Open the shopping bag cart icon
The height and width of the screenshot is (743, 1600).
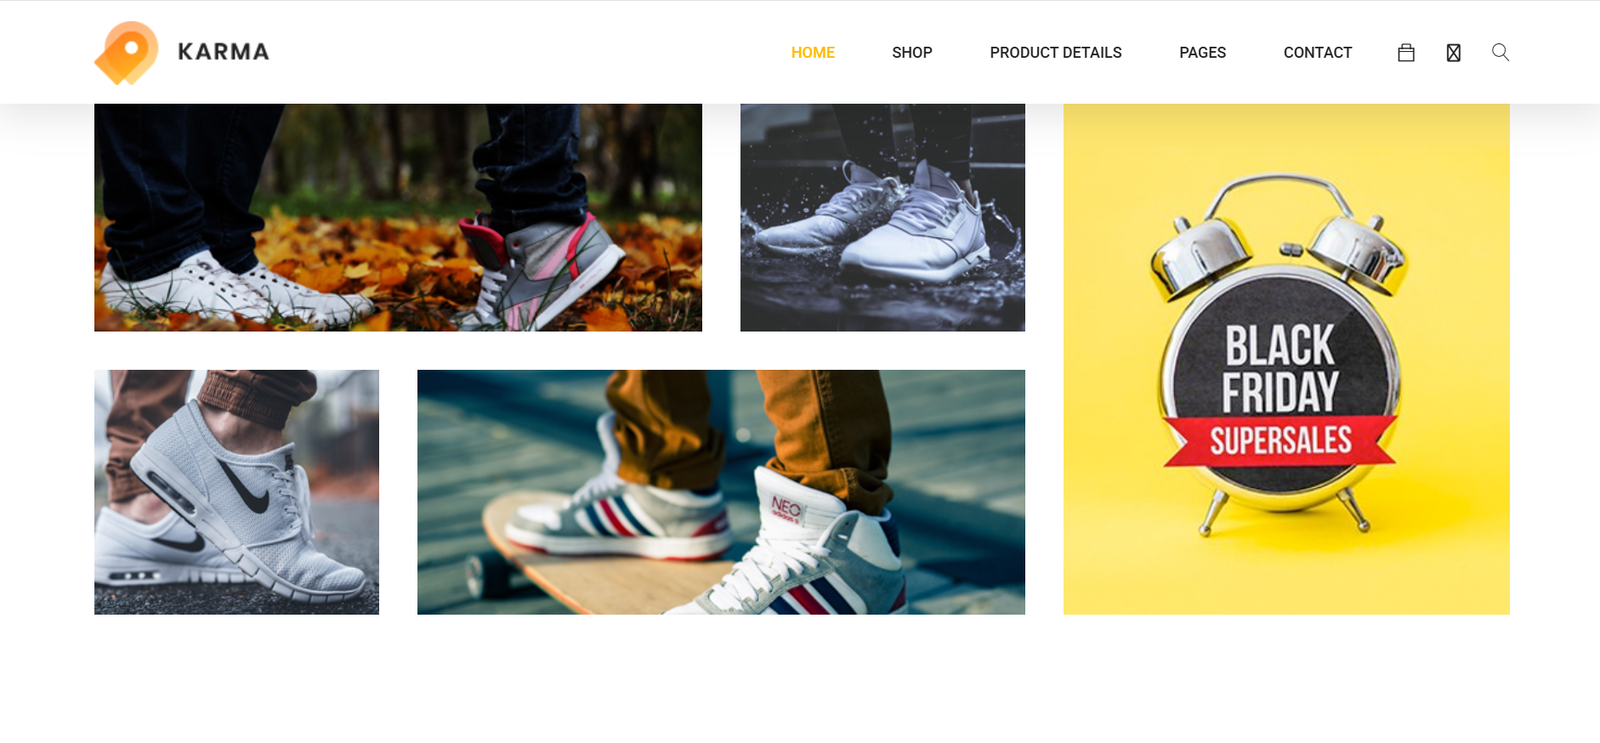tap(1406, 52)
